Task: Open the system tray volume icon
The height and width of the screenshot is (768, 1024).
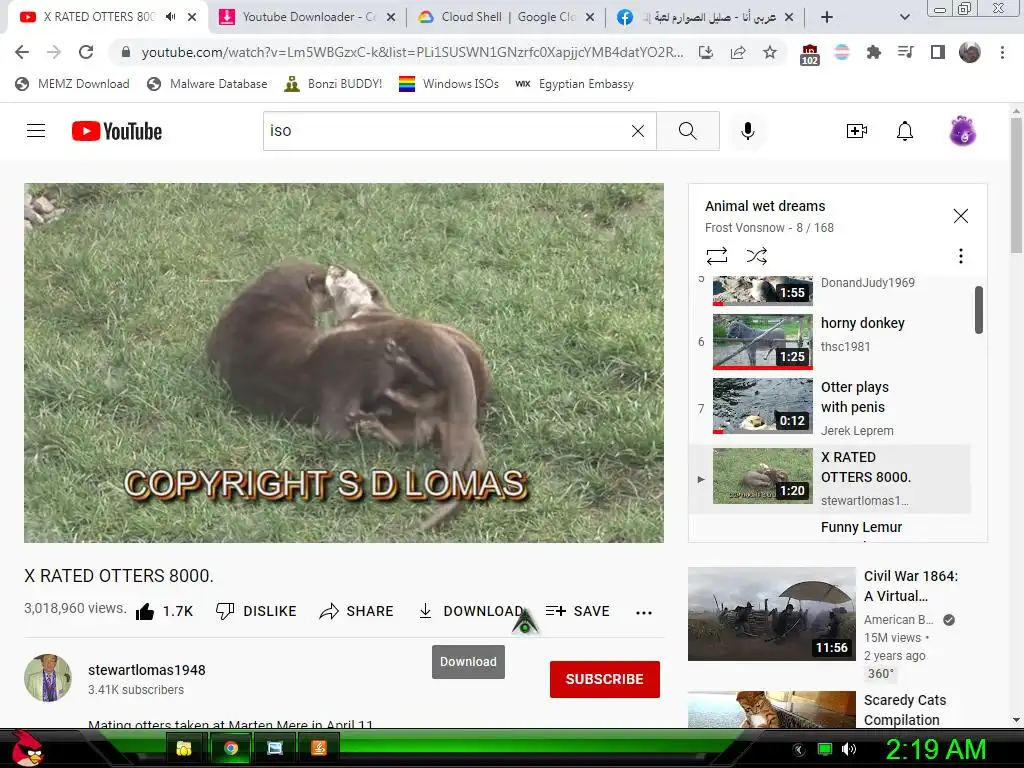Action: click(x=849, y=749)
